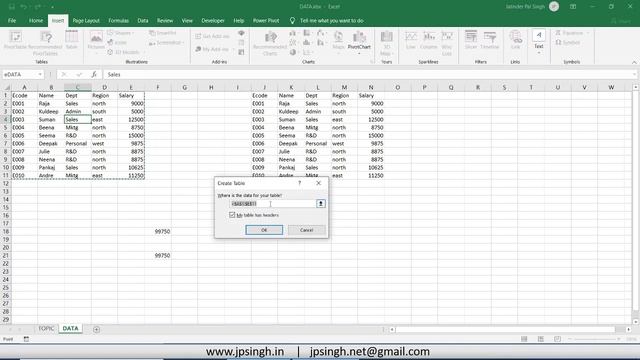Click the Select All corner triangle
This screenshot has height=360, width=640.
[7, 87]
